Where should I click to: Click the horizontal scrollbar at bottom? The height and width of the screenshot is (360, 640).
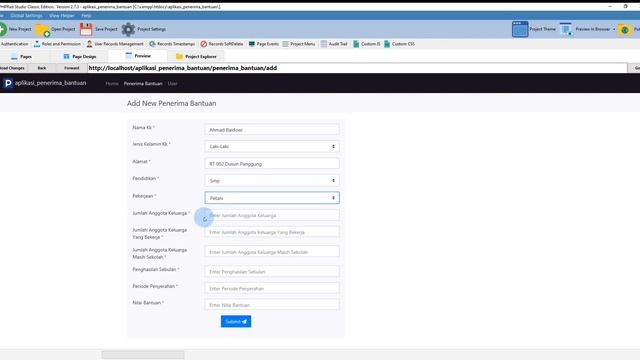click(x=143, y=355)
